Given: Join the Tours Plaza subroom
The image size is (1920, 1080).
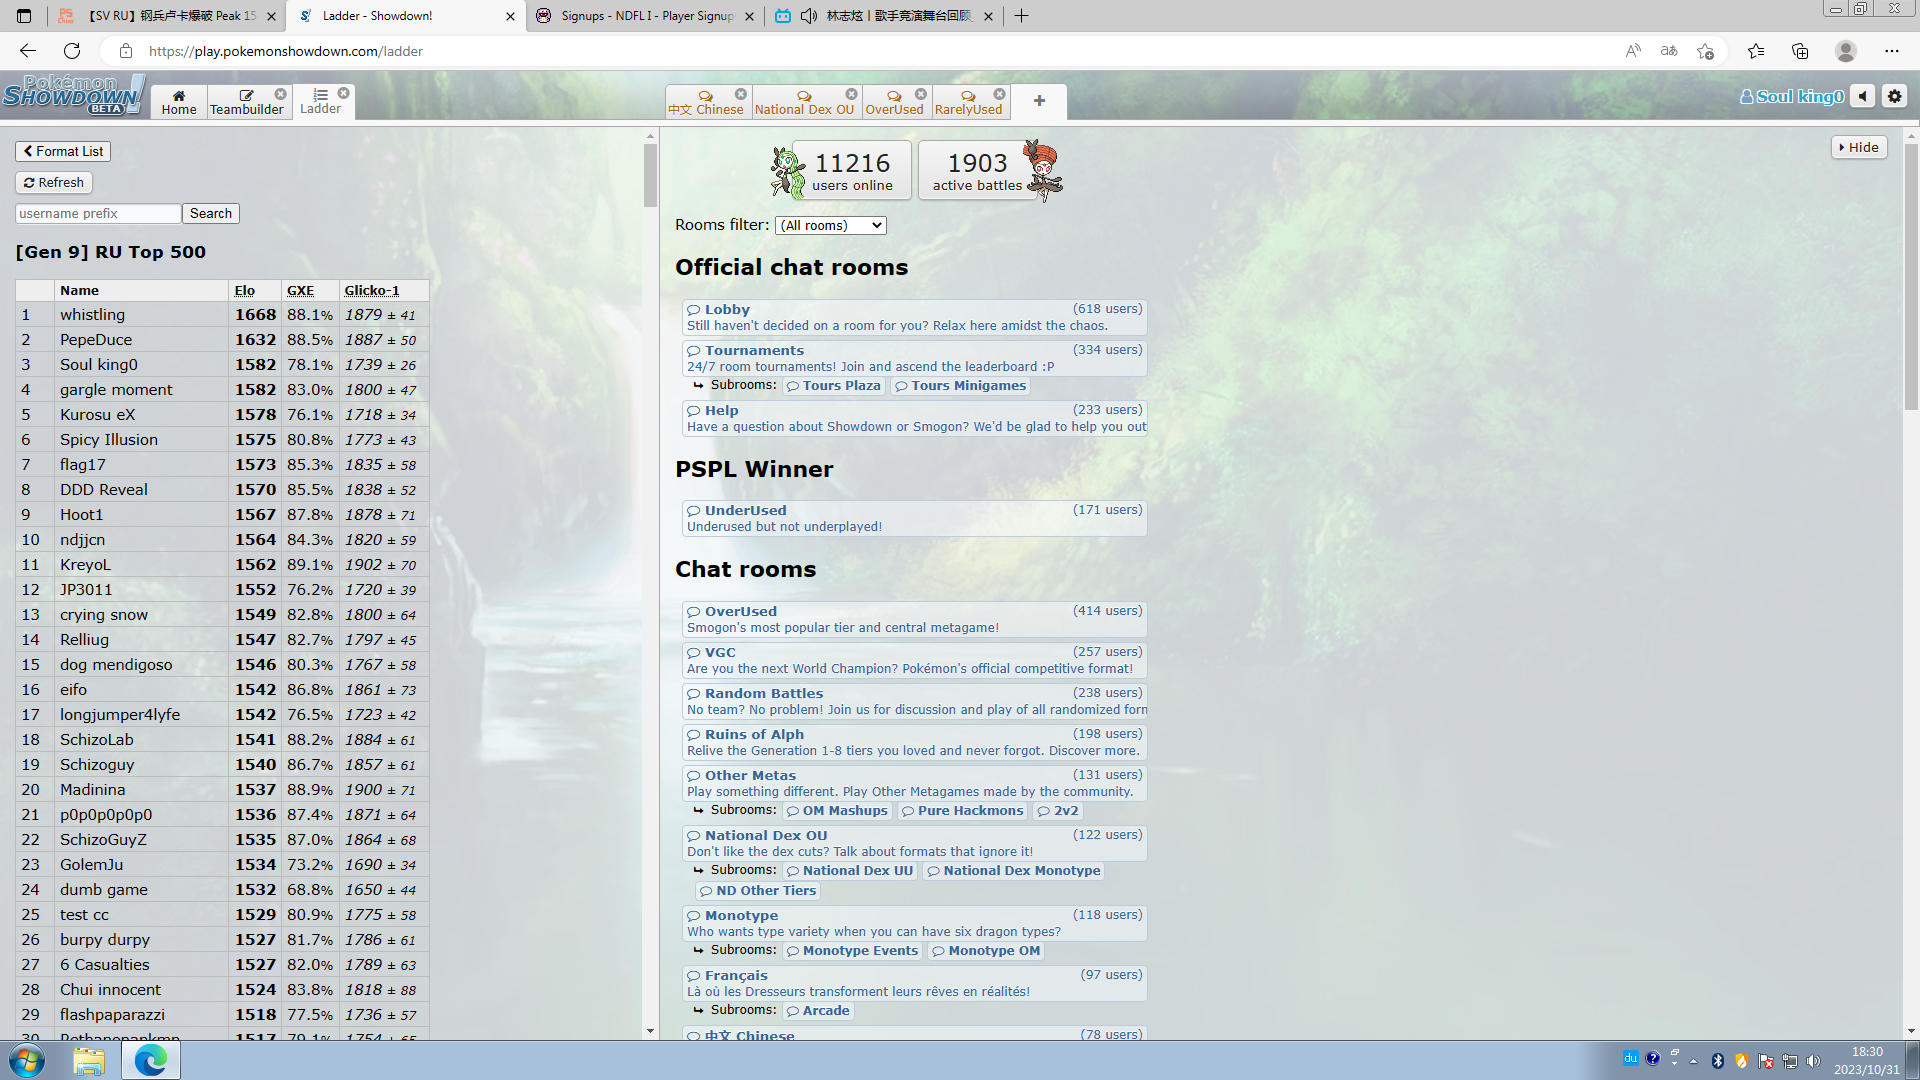Looking at the screenshot, I should [841, 386].
